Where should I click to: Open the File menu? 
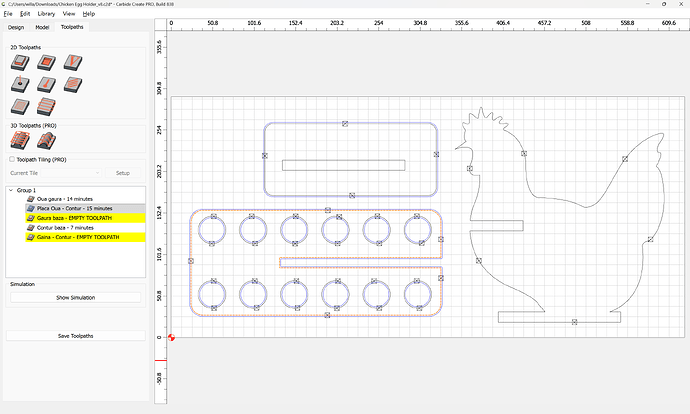[x=8, y=15]
